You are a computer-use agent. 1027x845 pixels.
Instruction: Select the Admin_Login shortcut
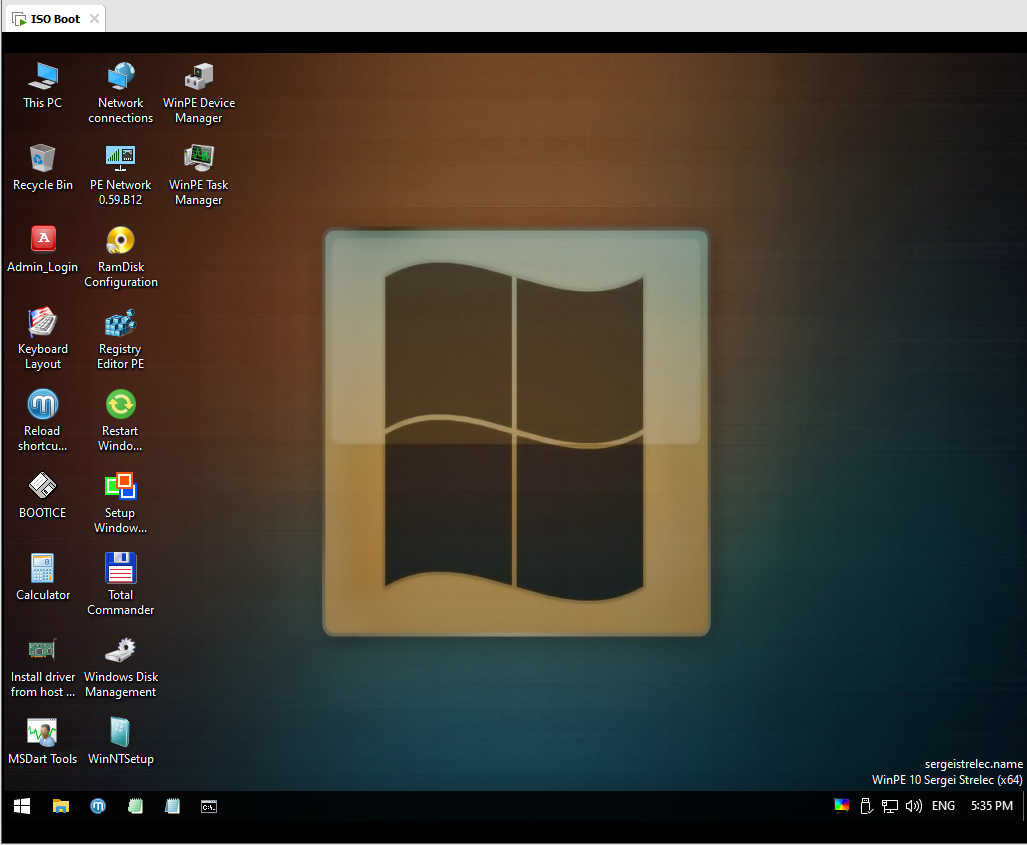click(x=43, y=250)
